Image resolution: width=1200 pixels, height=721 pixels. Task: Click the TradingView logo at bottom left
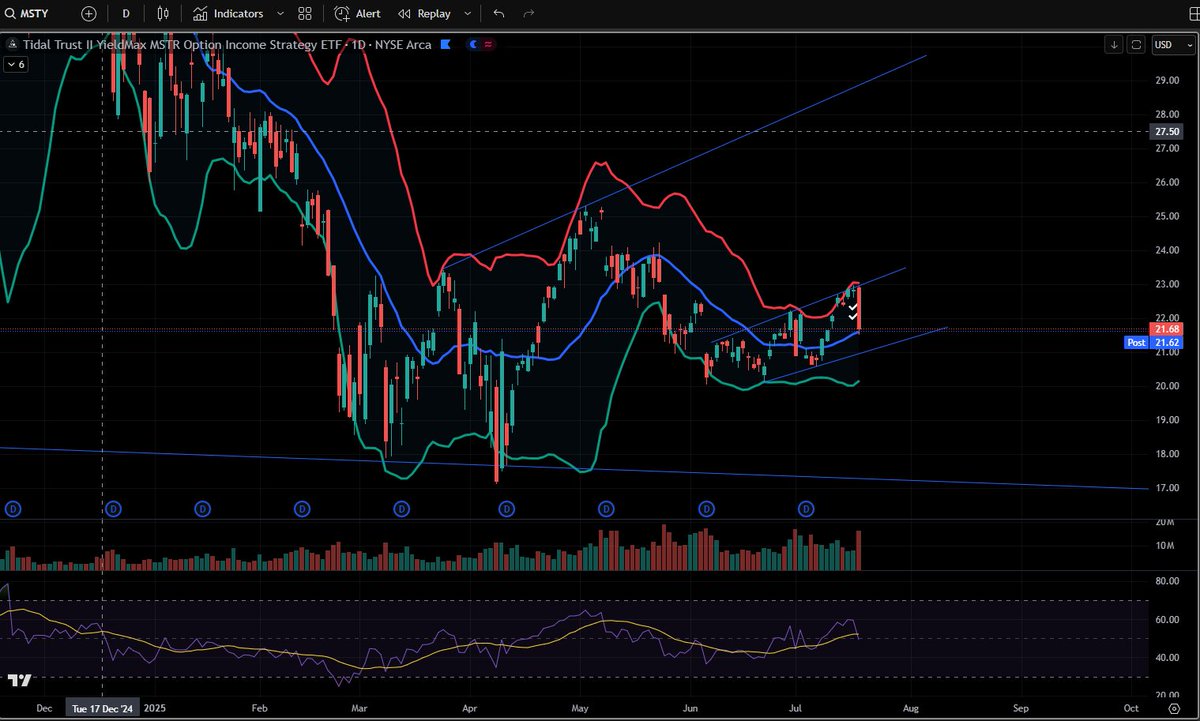[18, 680]
